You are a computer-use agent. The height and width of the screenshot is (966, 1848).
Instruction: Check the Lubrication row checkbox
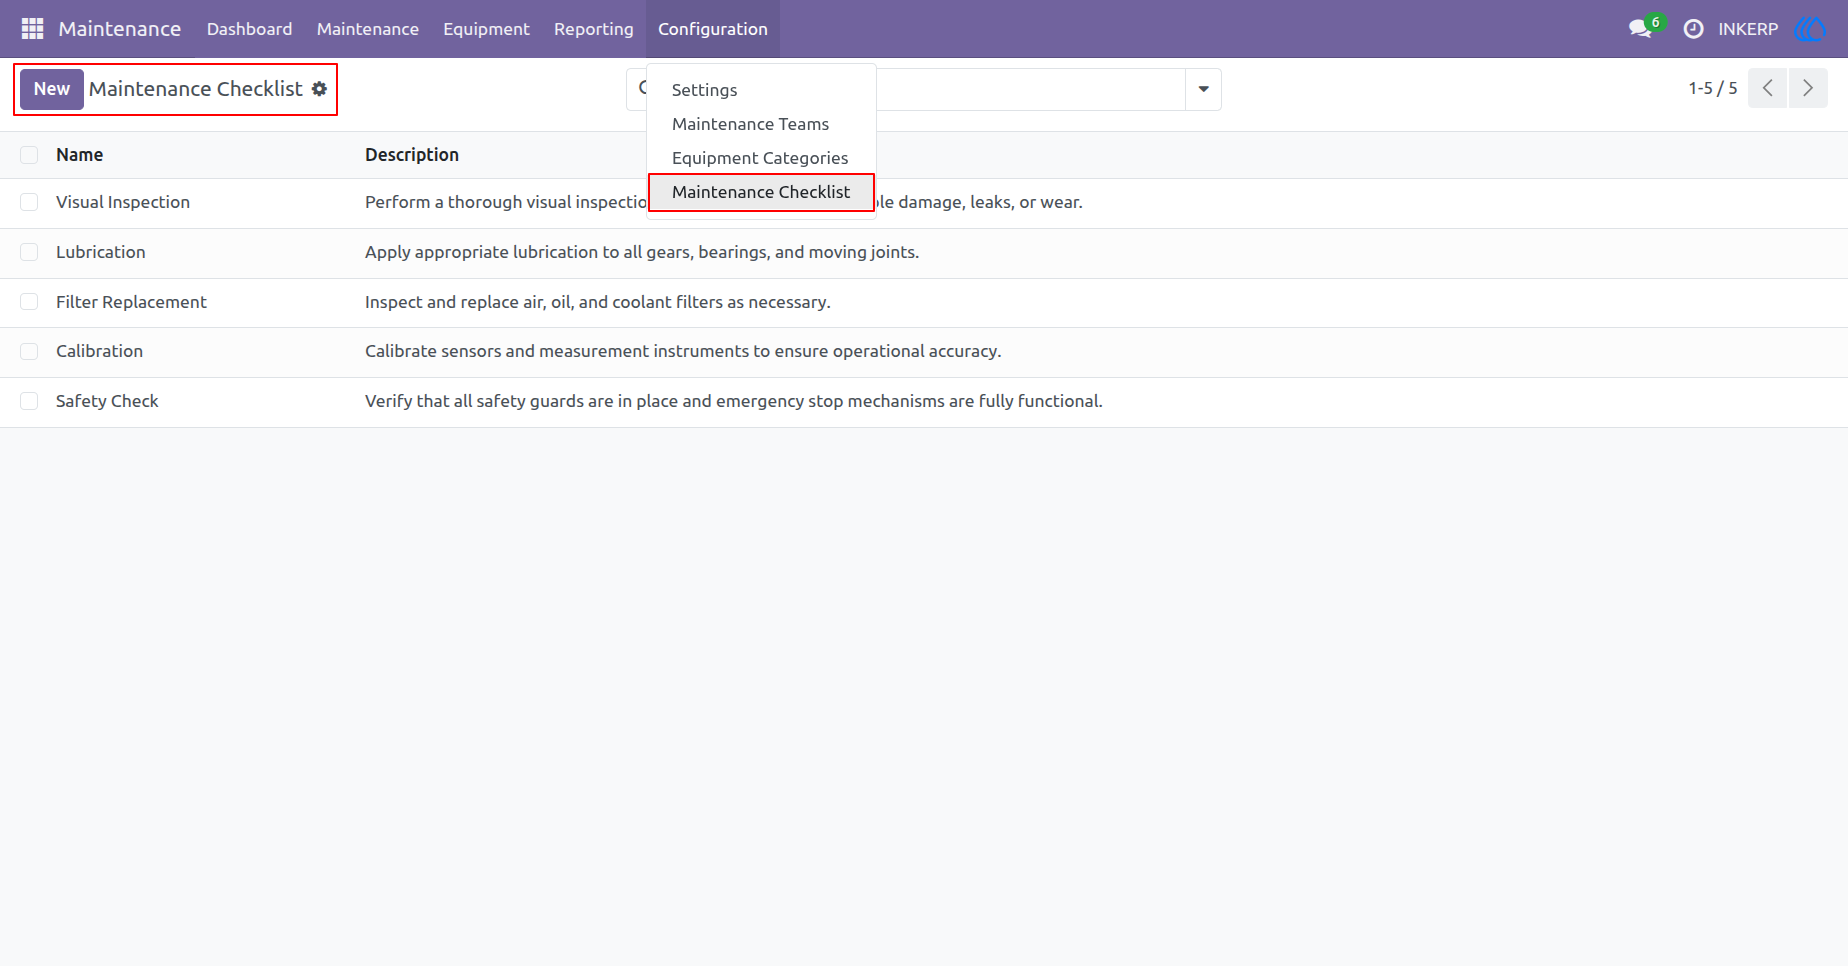coord(29,252)
